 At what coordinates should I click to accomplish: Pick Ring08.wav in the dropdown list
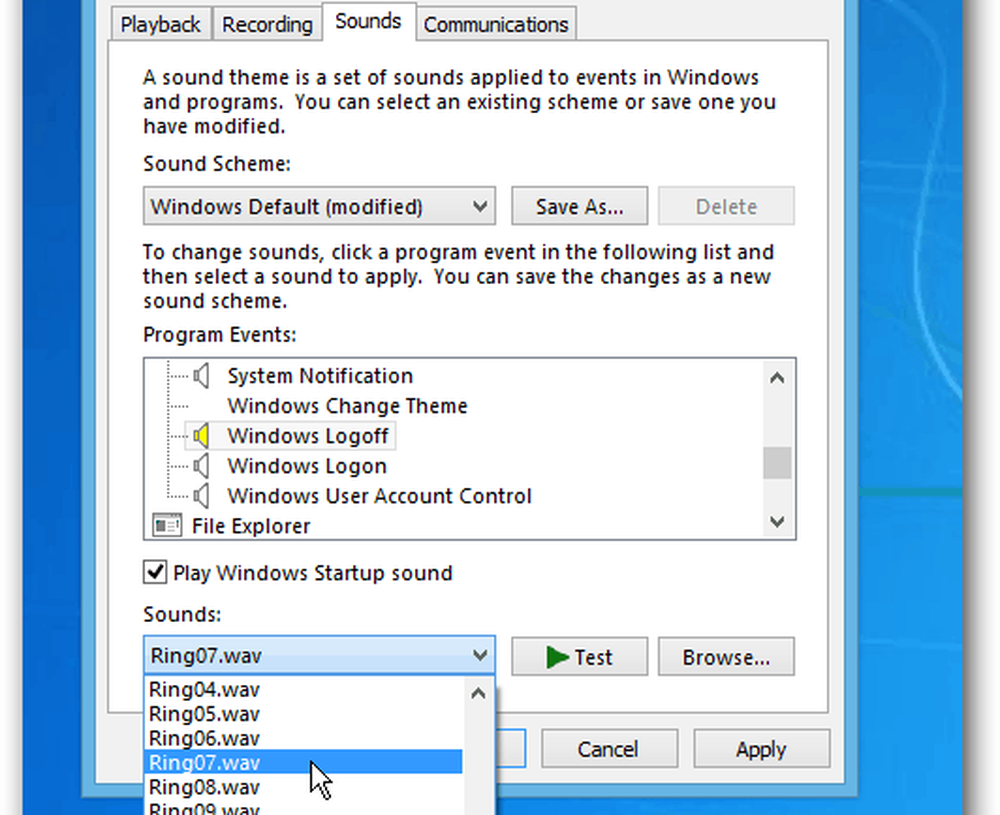point(204,787)
